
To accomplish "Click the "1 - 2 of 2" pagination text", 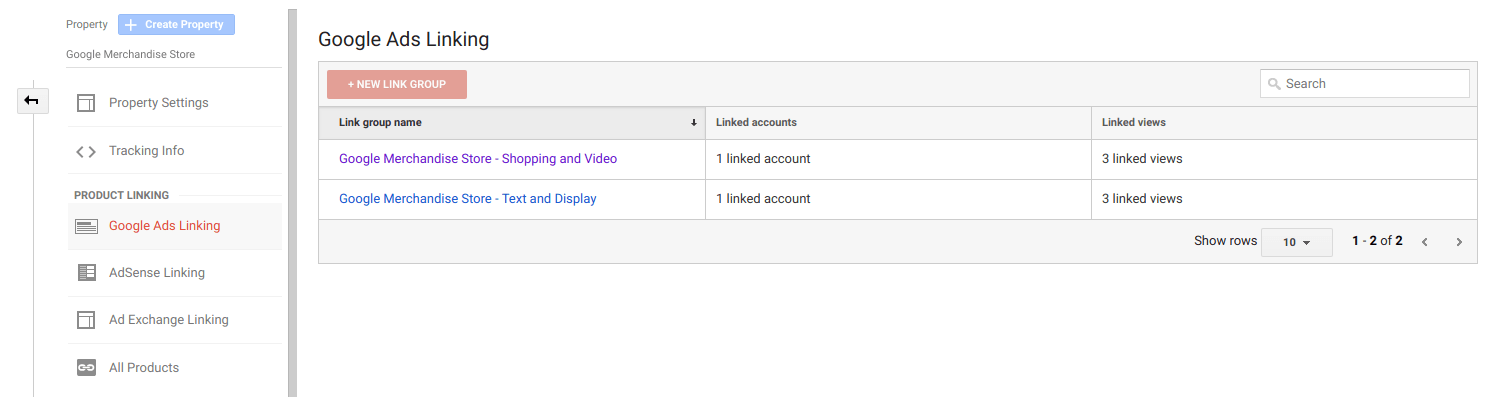I will (1377, 241).
